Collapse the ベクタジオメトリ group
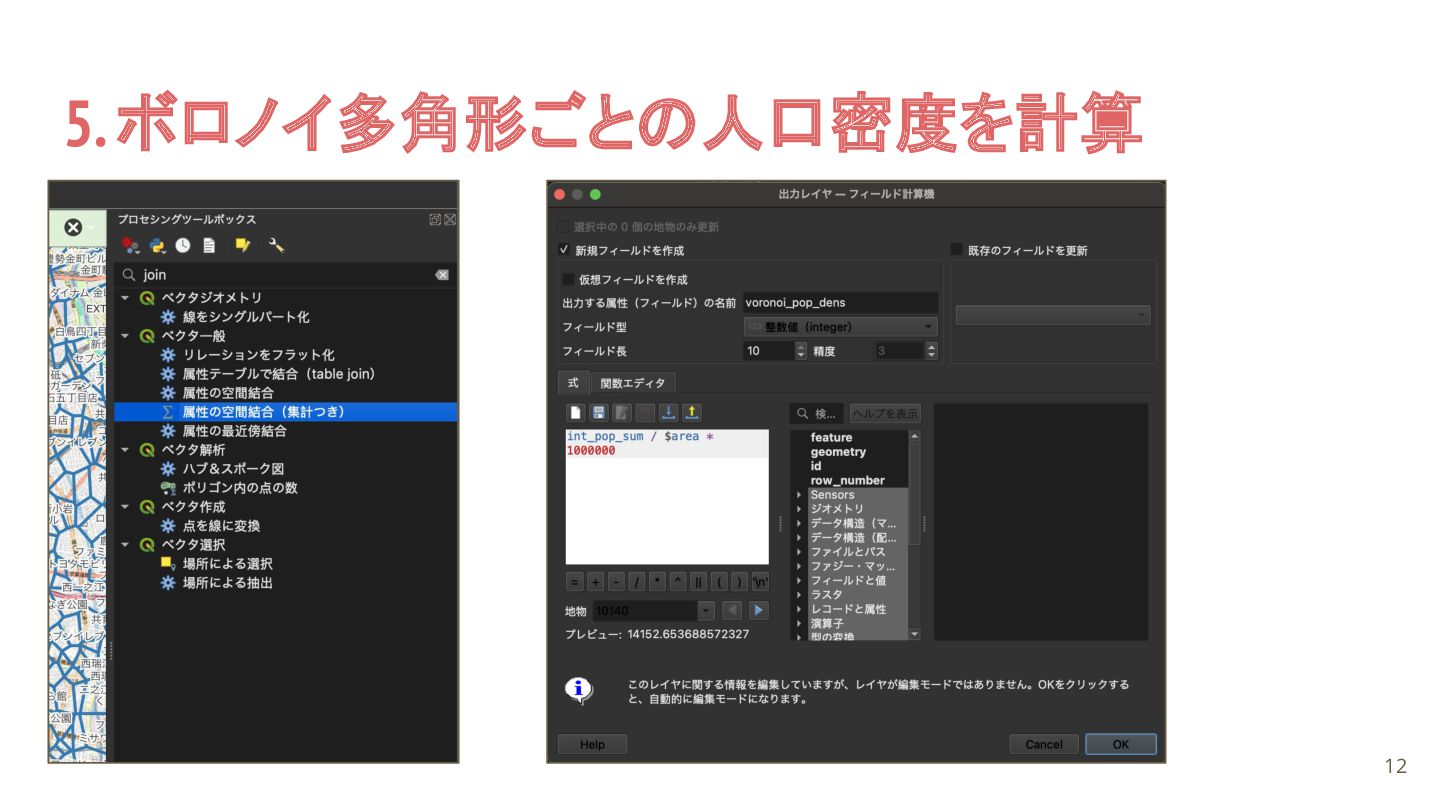Image resolution: width=1440 pixels, height=810 pixels. 125,298
